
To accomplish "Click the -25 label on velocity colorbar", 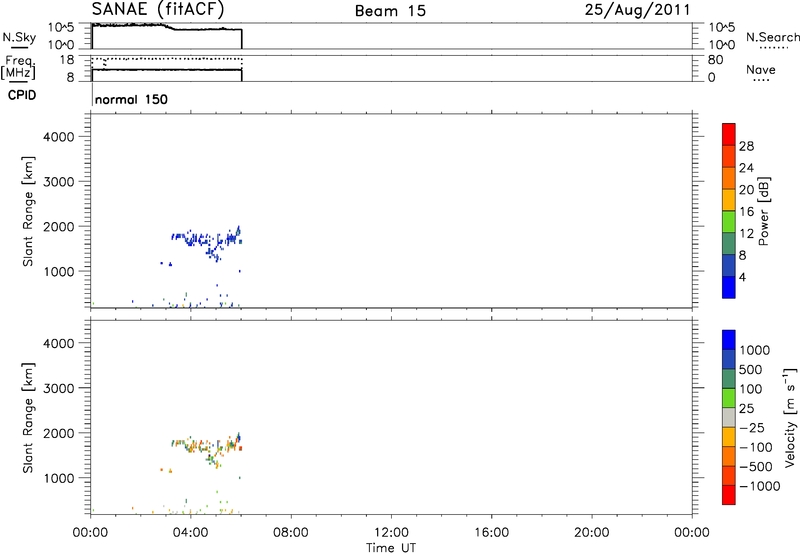I will [x=752, y=428].
